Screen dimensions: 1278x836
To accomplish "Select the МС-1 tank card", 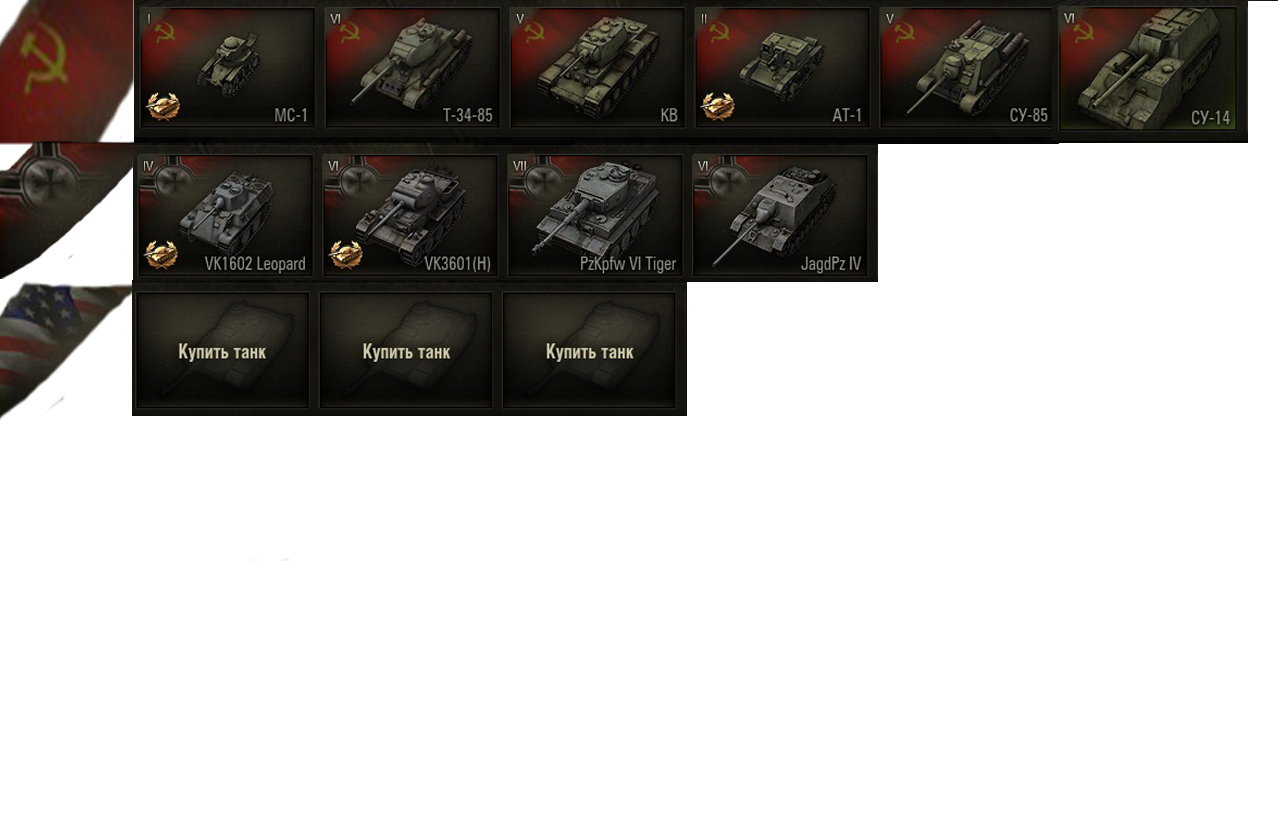I will pyautogui.click(x=227, y=68).
